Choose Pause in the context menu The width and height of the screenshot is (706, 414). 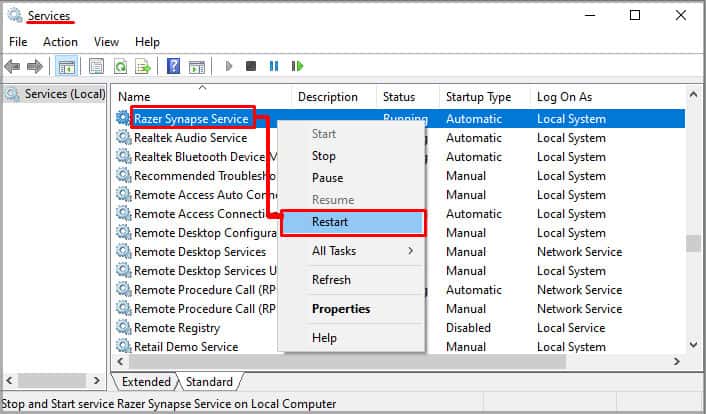point(351,178)
